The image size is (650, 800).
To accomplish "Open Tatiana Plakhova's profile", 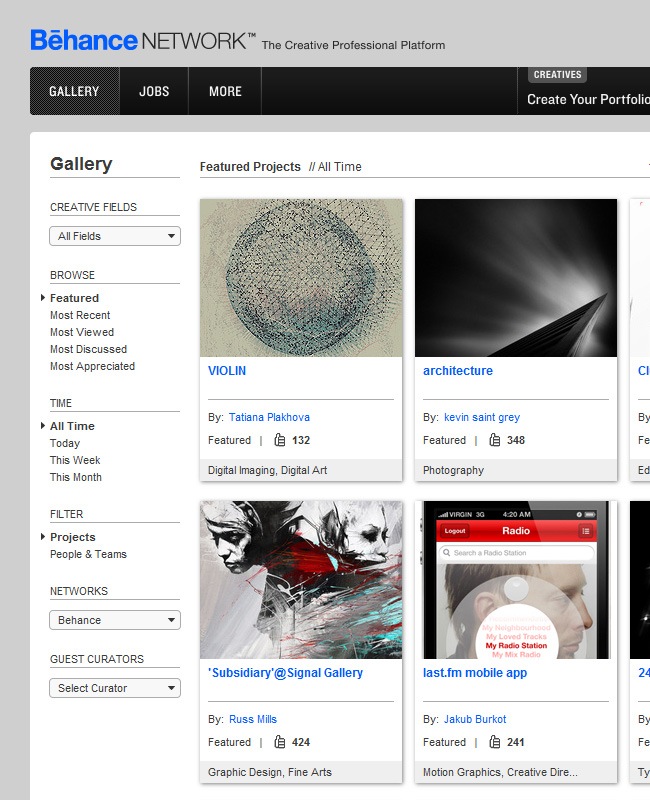I will [x=269, y=417].
